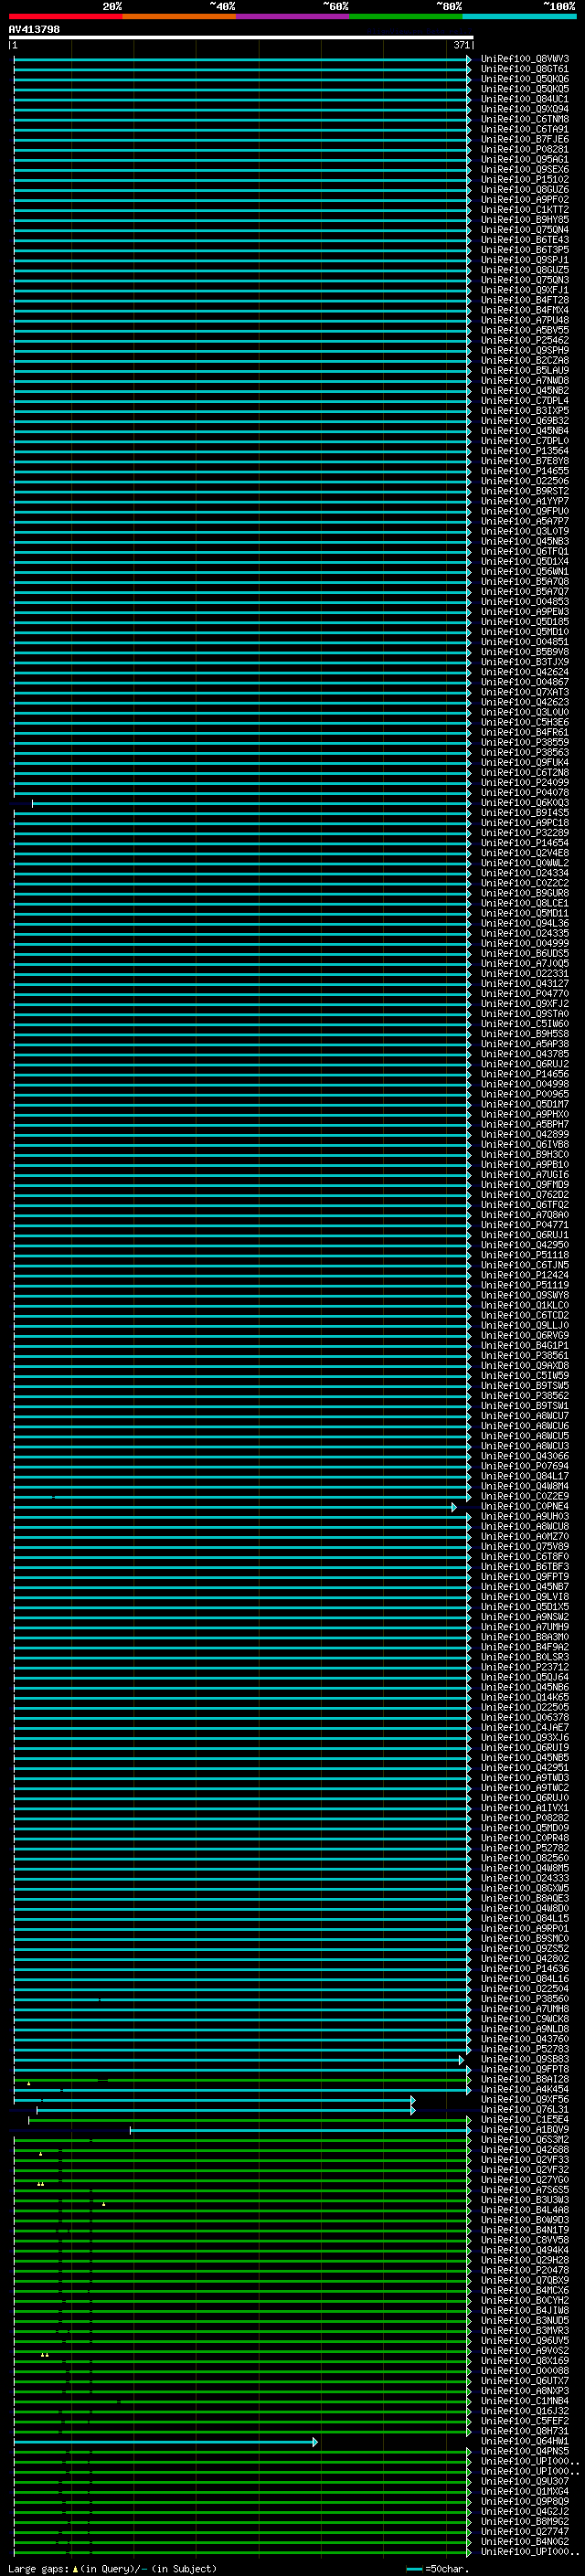
Task: Open the UniRef100_B9HY85 hit
Action: pyautogui.click(x=525, y=219)
